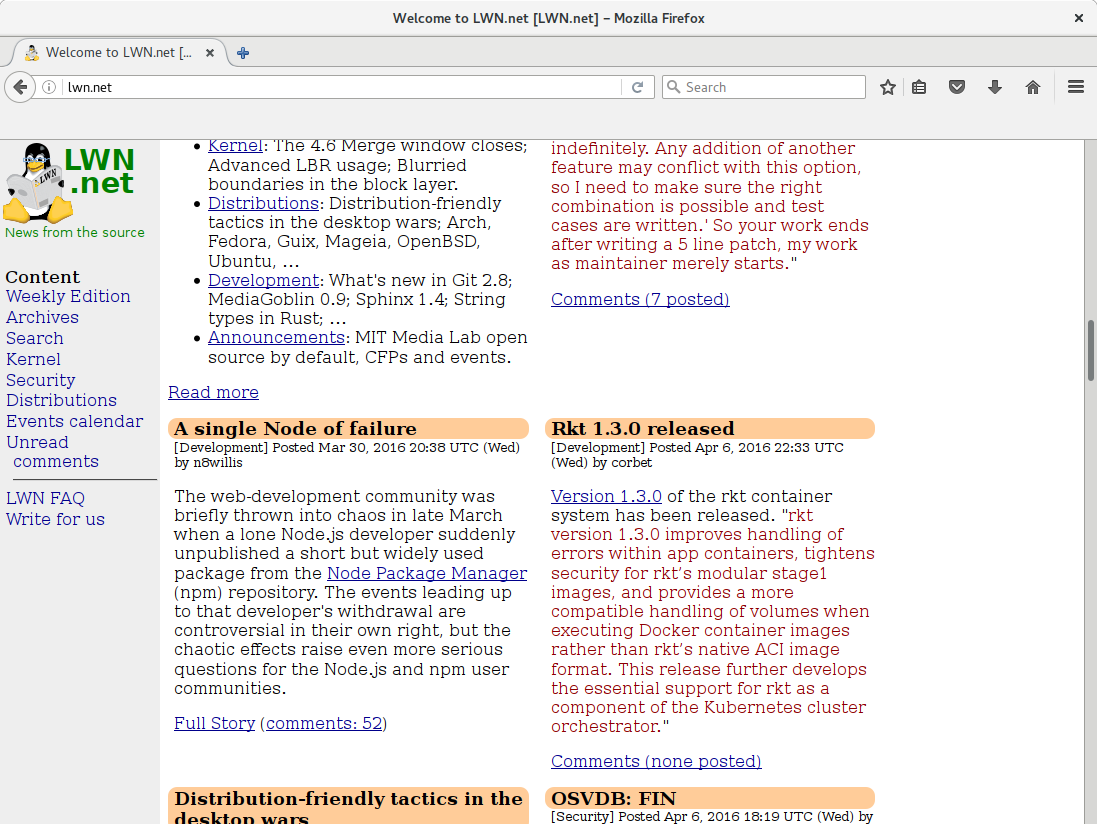Go to the Firefox home page
Image resolution: width=1097 pixels, height=824 pixels.
(1033, 87)
